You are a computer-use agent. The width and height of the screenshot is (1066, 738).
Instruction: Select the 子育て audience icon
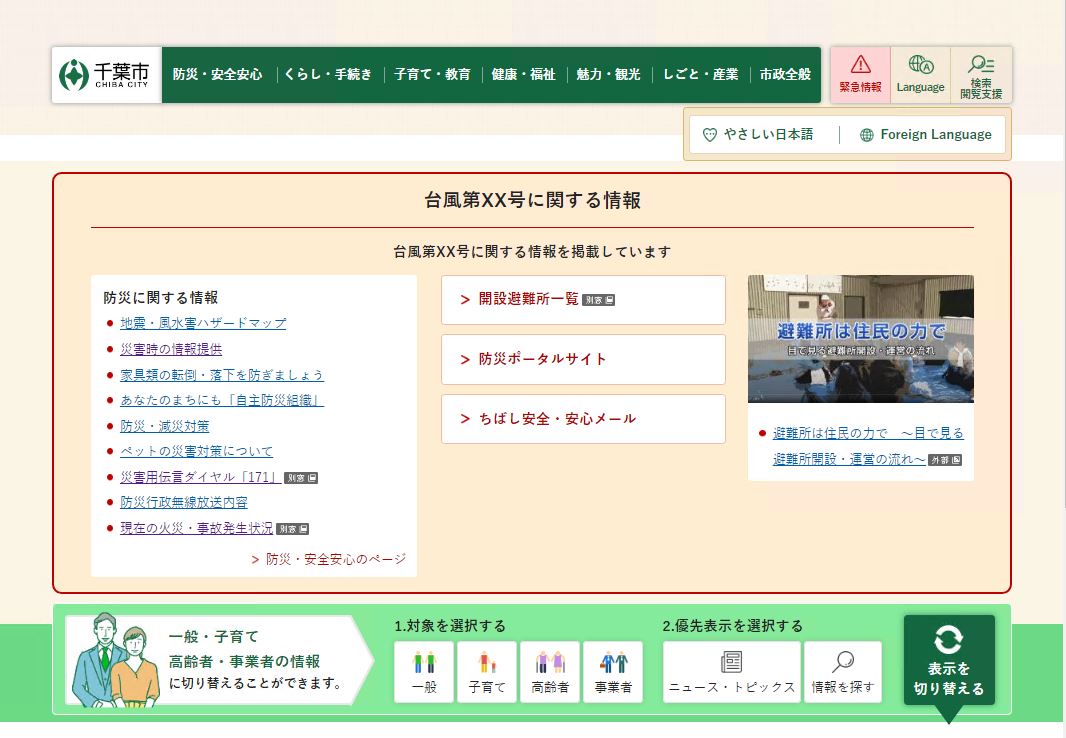click(x=487, y=671)
